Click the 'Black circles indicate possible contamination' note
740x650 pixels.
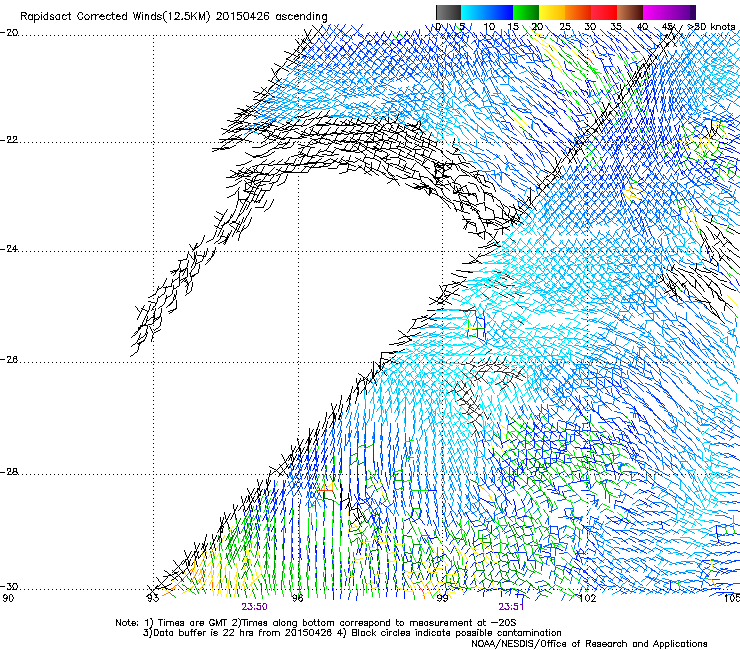click(x=450, y=633)
